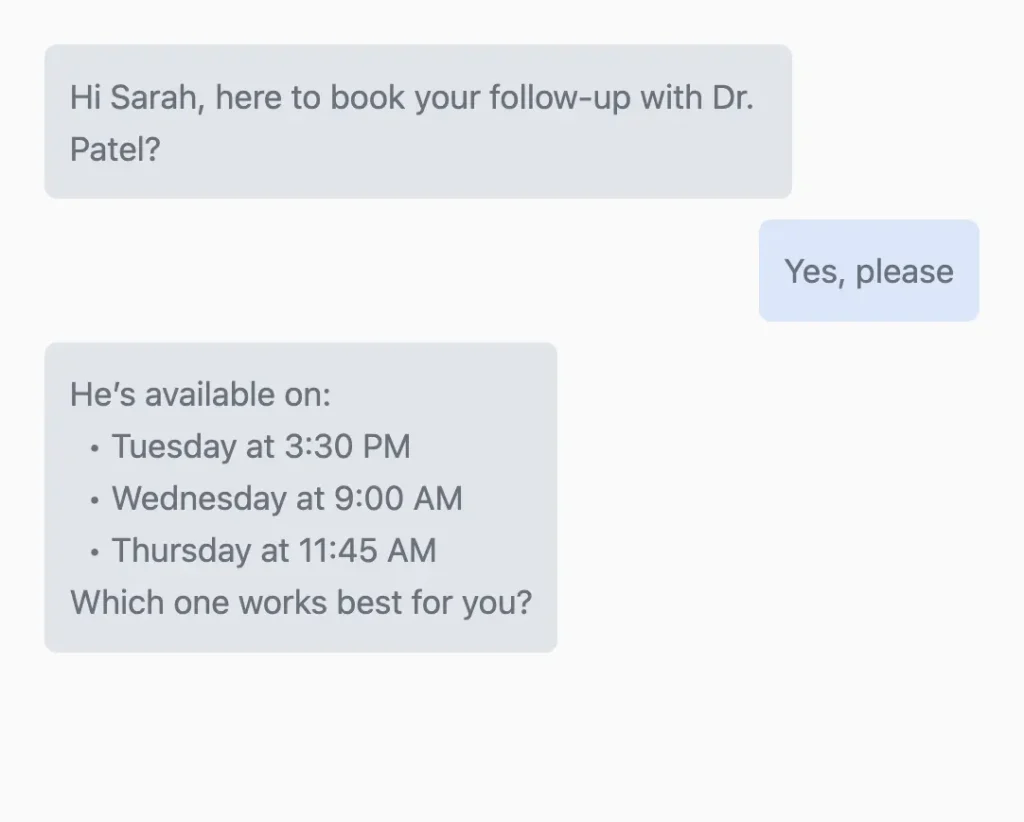Click 'Dr.' at end of first line
The image size is (1024, 822).
(733, 97)
